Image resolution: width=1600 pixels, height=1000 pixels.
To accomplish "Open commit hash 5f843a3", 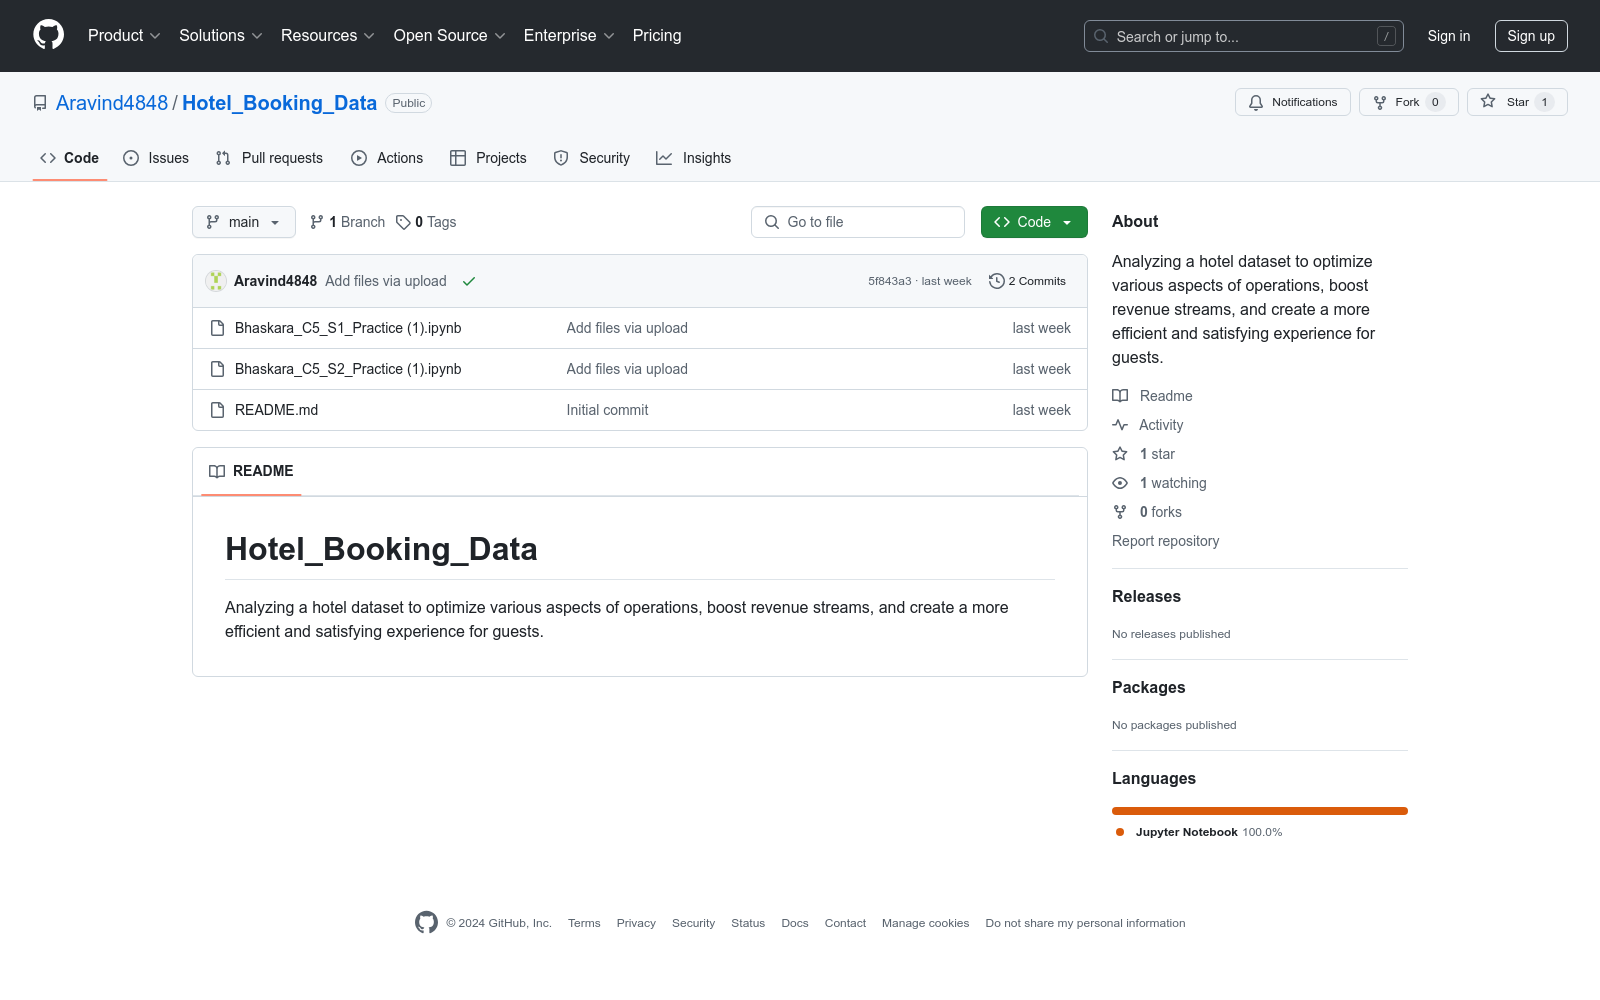I will coord(890,281).
